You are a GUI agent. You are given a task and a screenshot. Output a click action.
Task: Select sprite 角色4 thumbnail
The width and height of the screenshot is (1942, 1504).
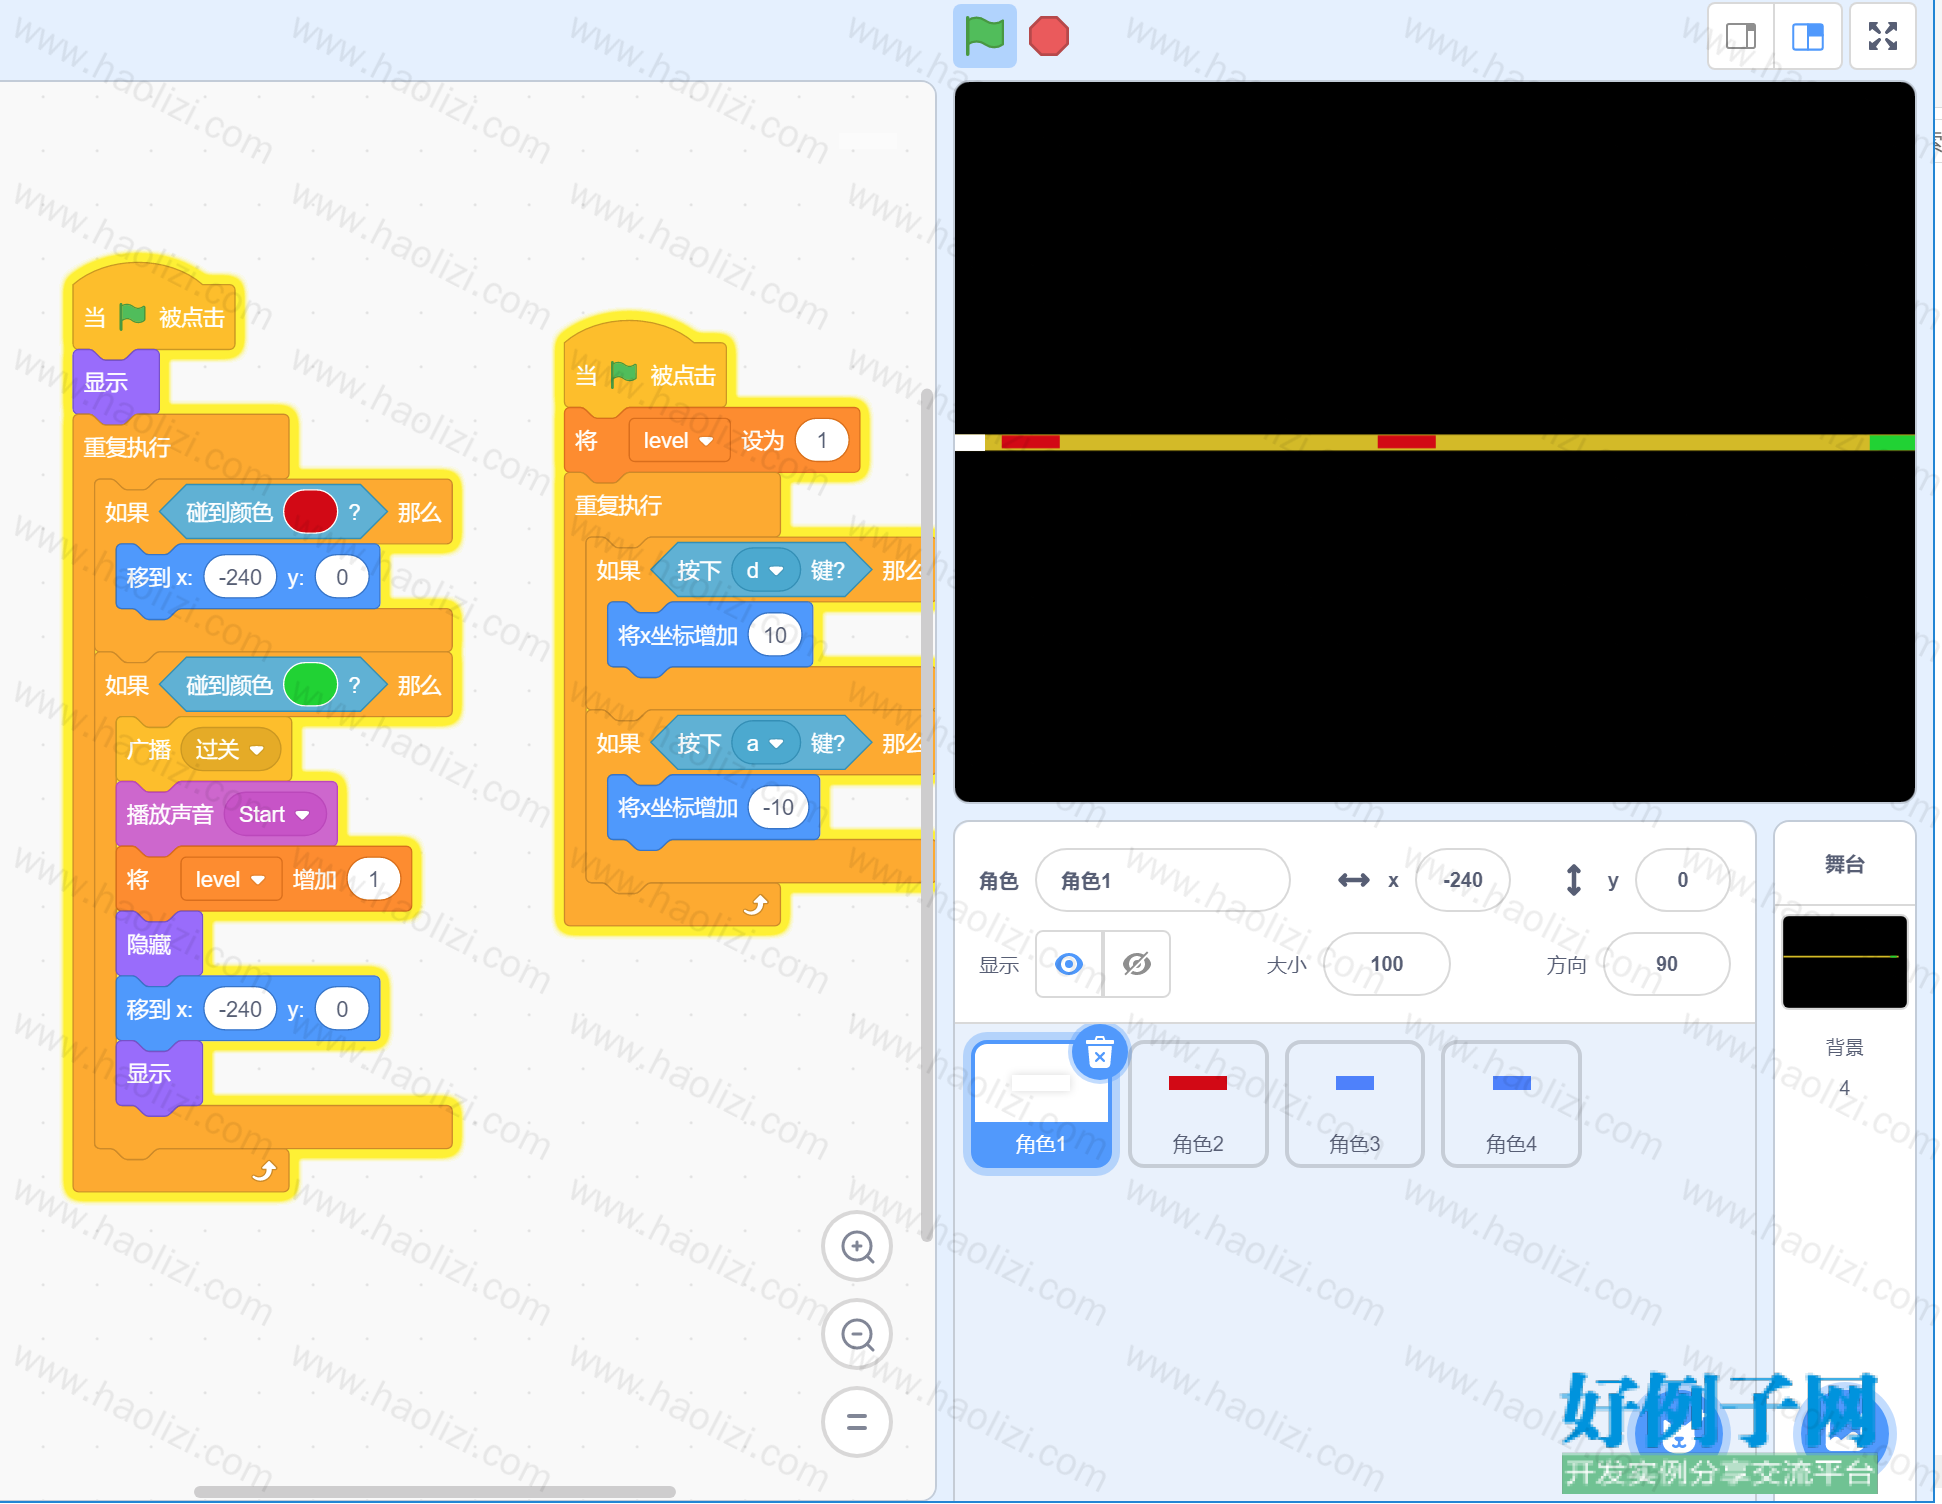pos(1511,1103)
